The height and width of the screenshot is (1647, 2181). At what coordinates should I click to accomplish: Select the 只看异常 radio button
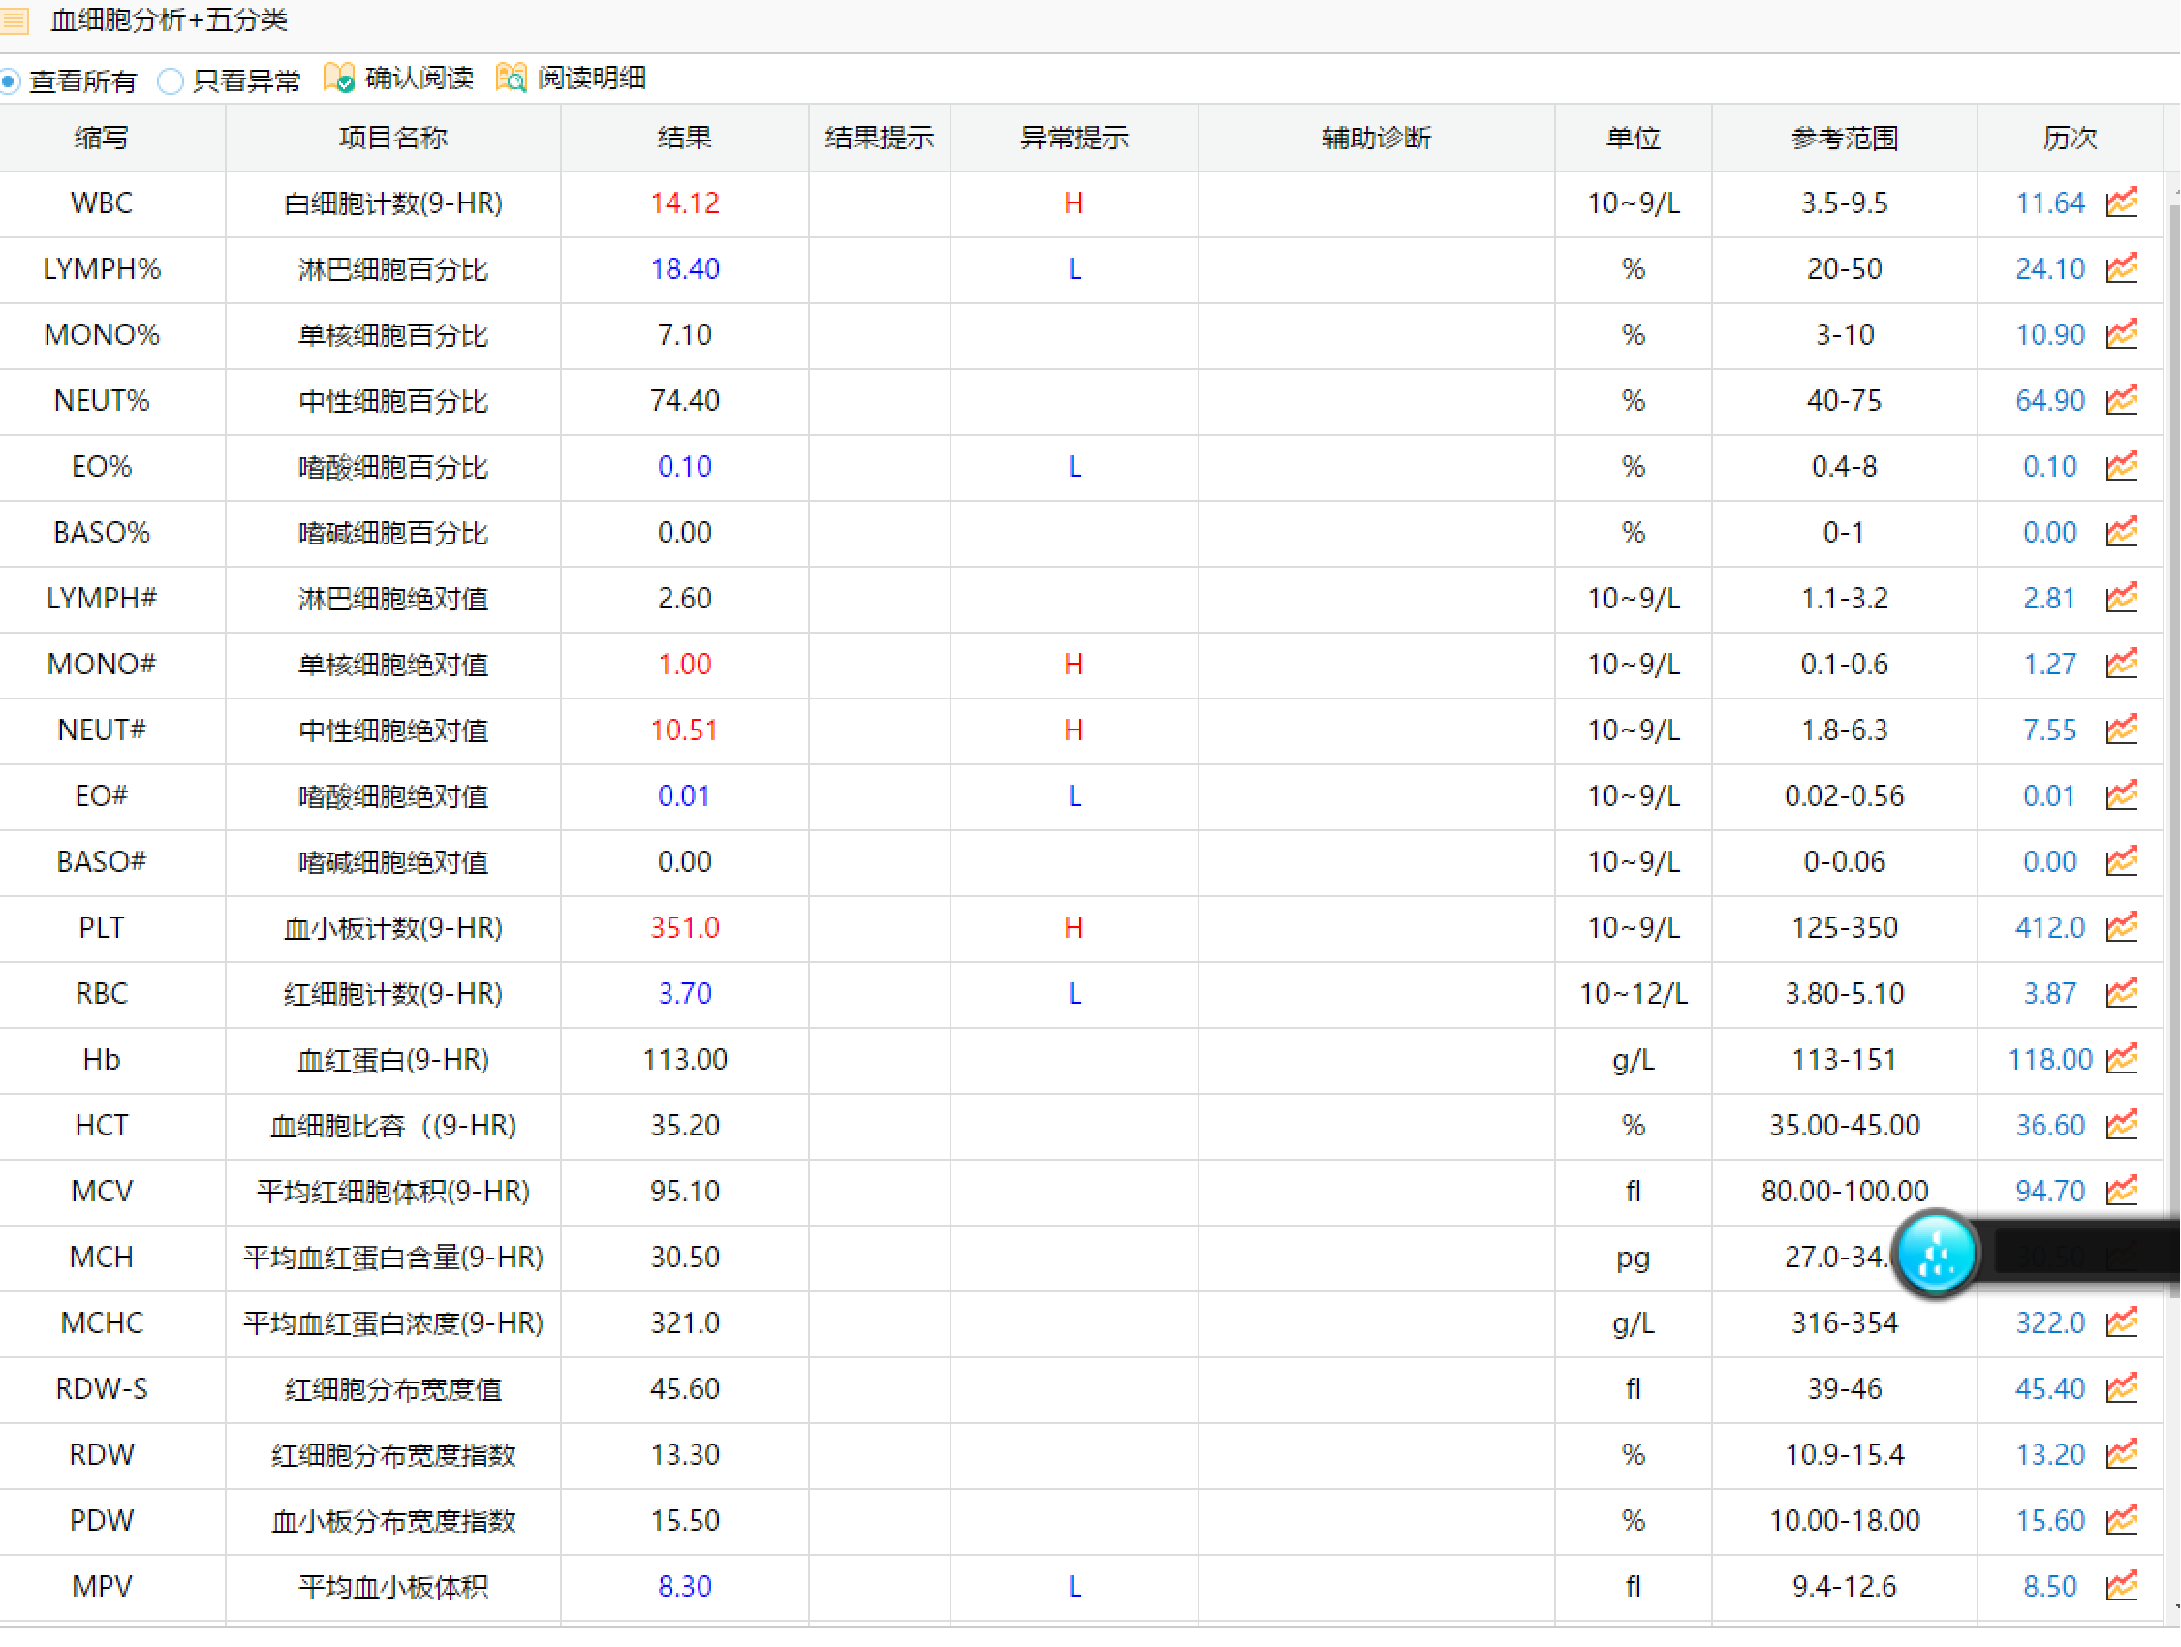(x=170, y=80)
